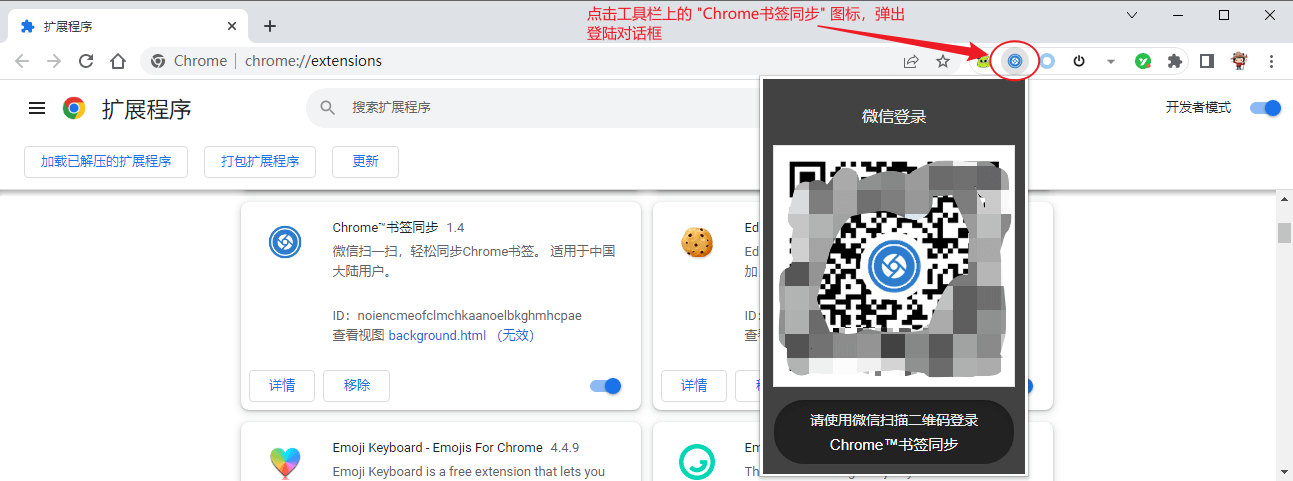Reload the extensions page
This screenshot has width=1293, height=481.
pos(86,61)
